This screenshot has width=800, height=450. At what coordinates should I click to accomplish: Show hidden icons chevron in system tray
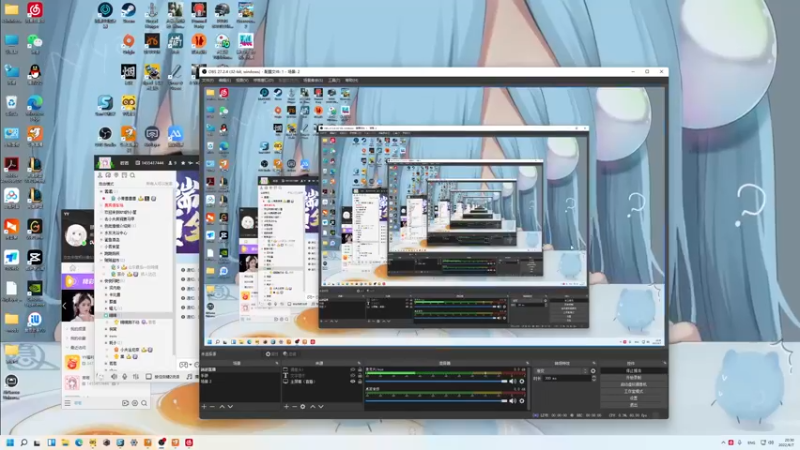point(723,442)
